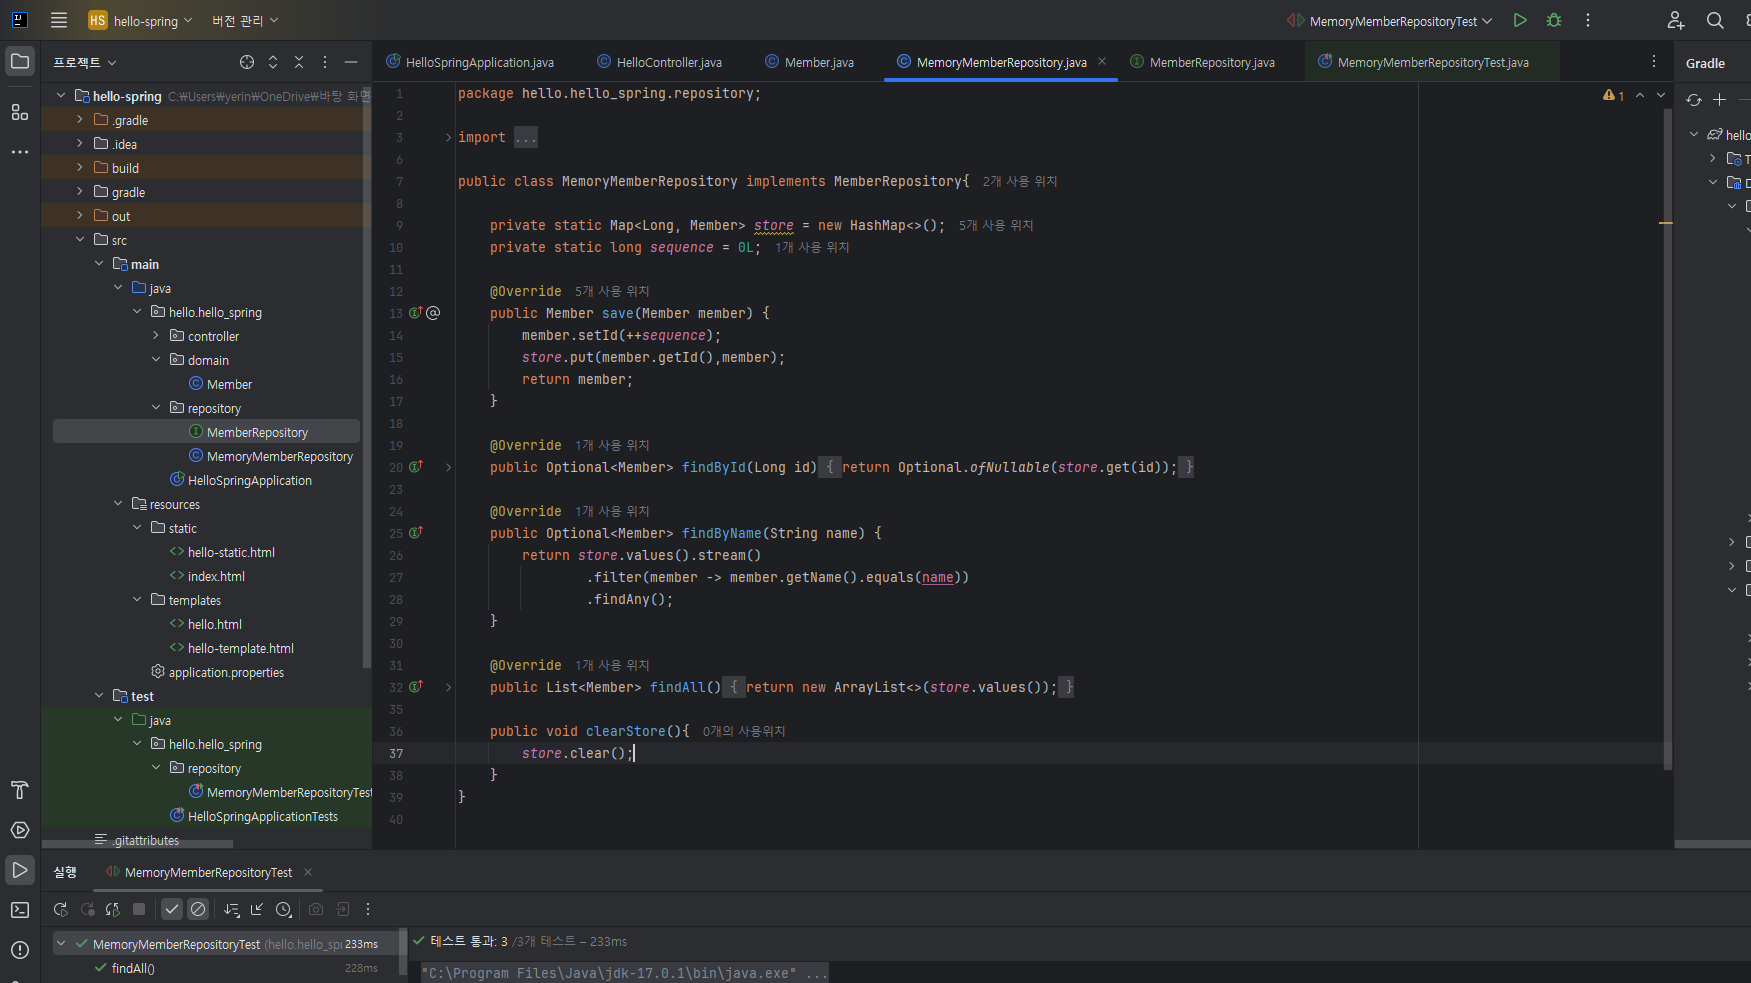Toggle the Run tool window button
Image resolution: width=1751 pixels, height=983 pixels.
20,870
